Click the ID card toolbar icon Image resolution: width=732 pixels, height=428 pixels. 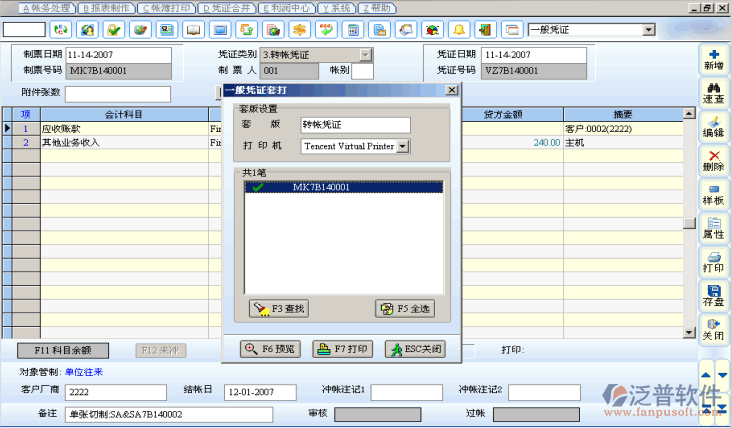(x=167, y=30)
